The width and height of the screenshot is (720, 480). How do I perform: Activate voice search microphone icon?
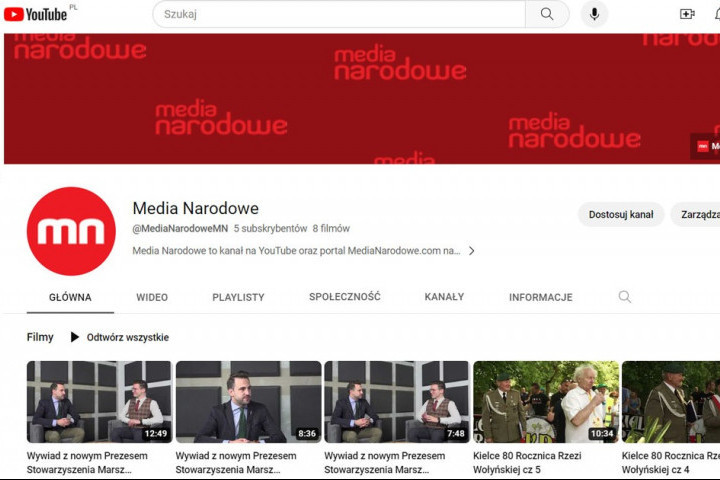[x=595, y=14]
